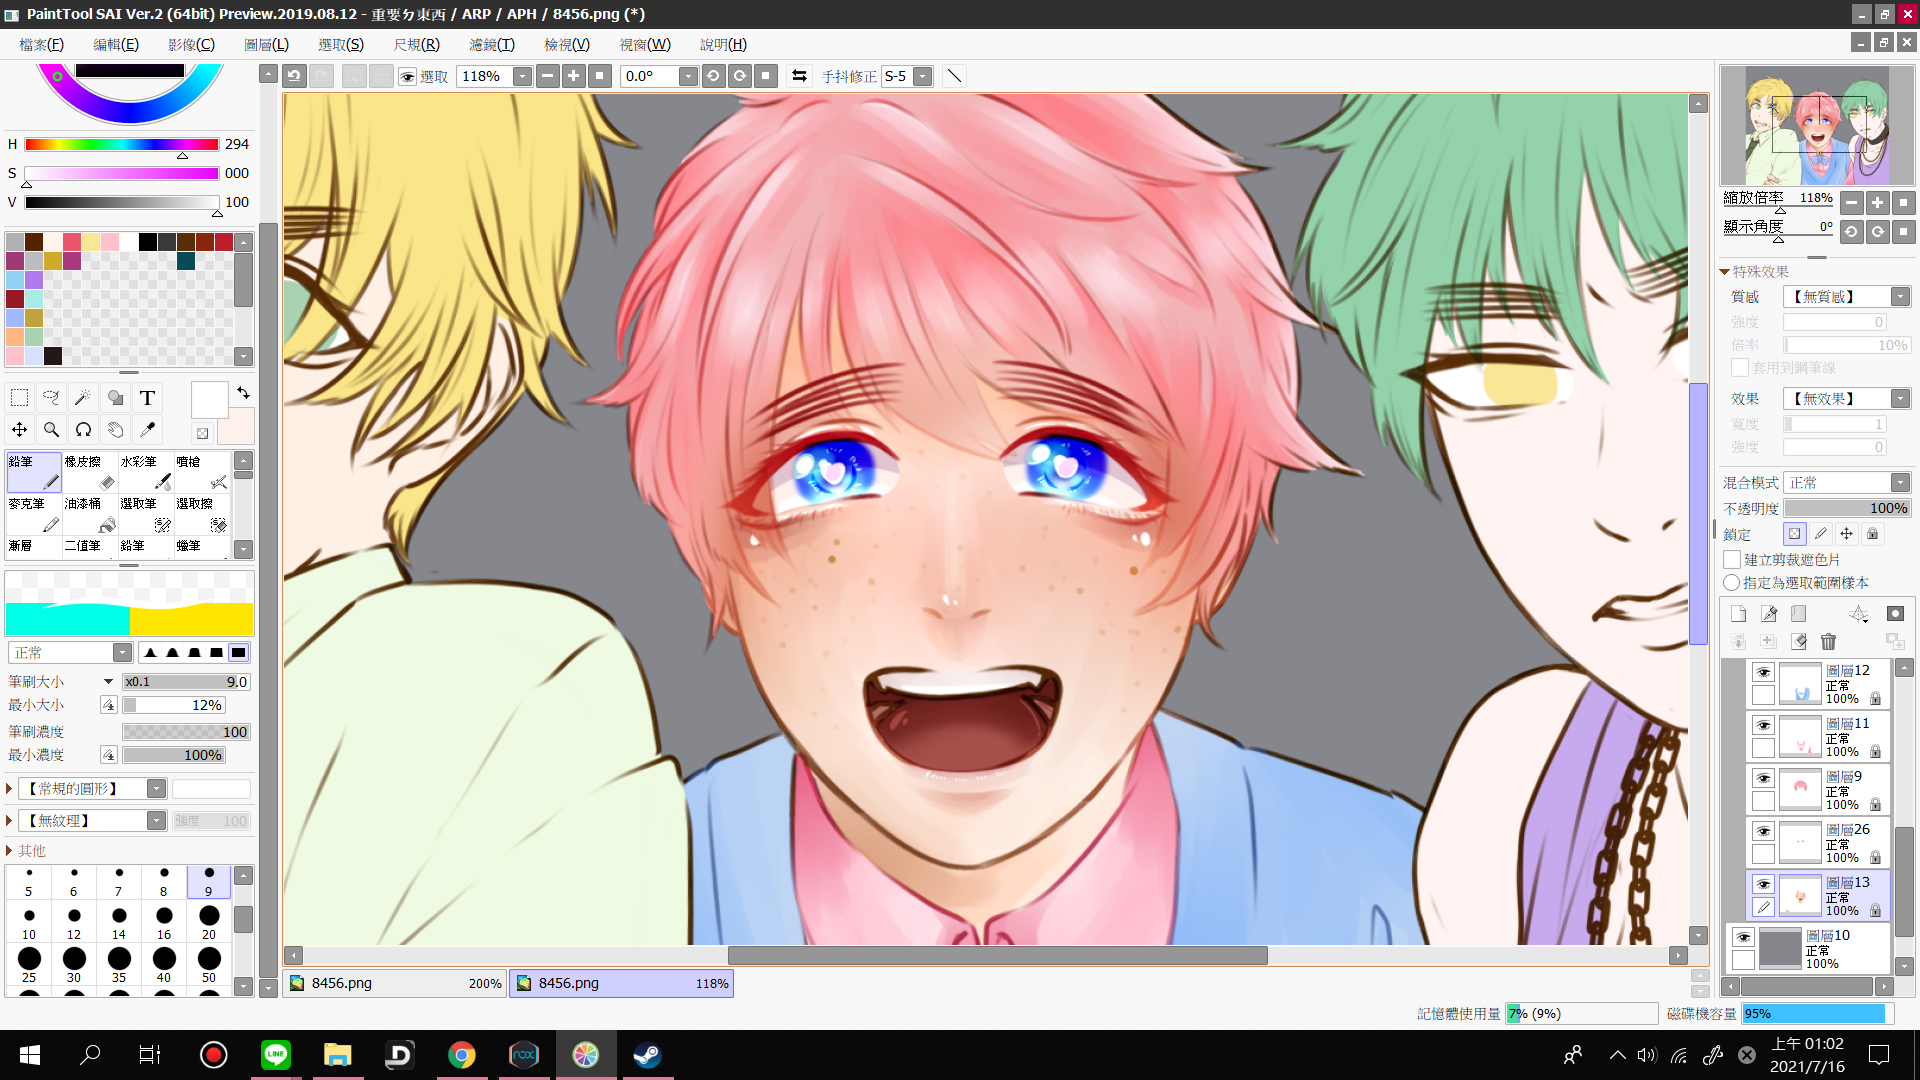Open the 圖層(L) menu
Viewport: 1920px width, 1080px height.
point(266,44)
